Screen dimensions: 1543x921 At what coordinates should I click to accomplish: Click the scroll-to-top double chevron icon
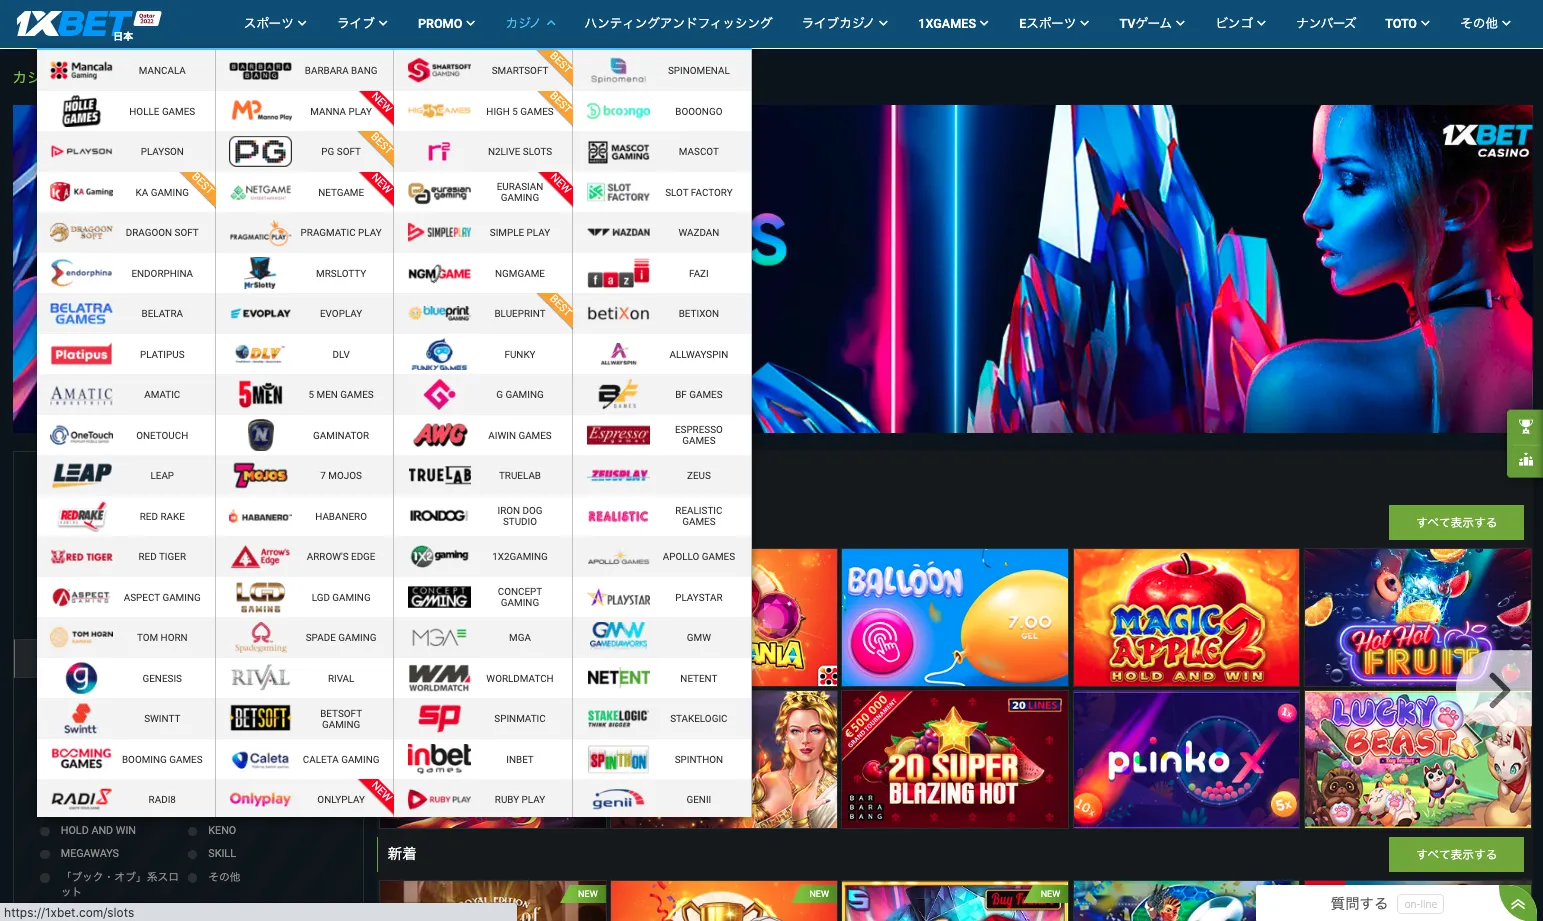coord(1517,904)
